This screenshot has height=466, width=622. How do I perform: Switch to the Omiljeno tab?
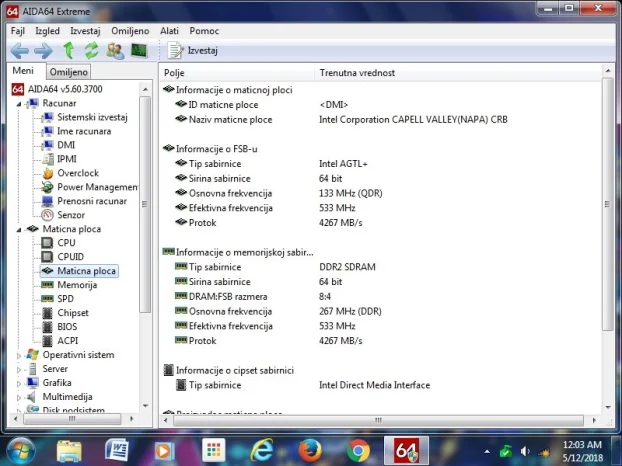point(68,72)
